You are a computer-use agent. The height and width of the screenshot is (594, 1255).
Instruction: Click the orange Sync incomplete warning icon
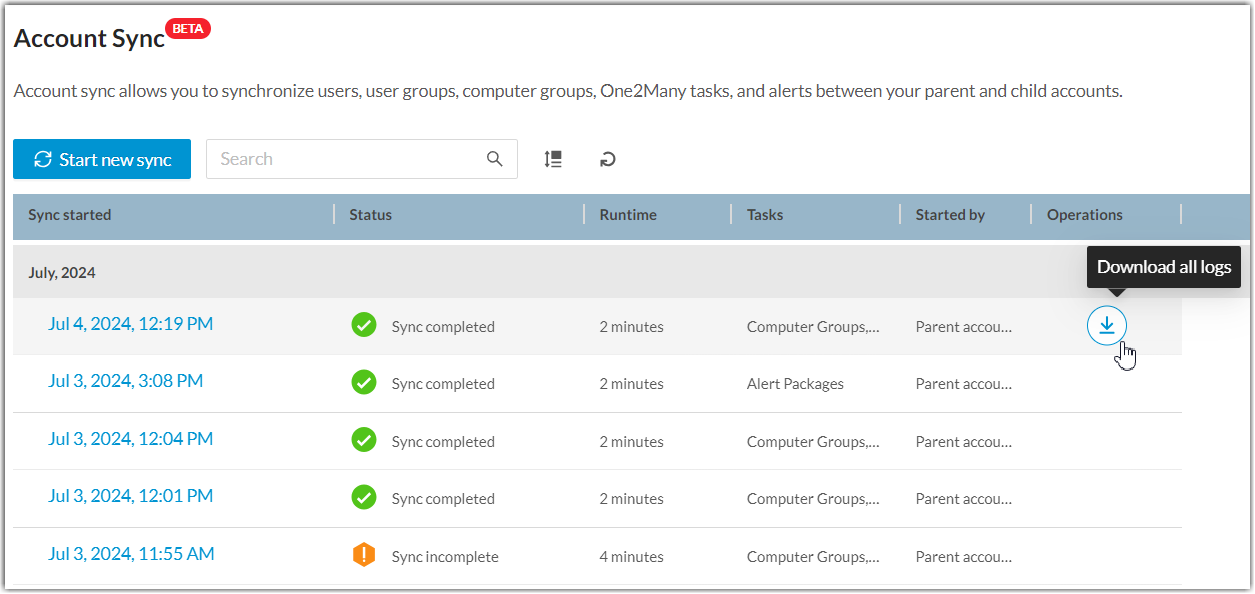pyautogui.click(x=363, y=556)
